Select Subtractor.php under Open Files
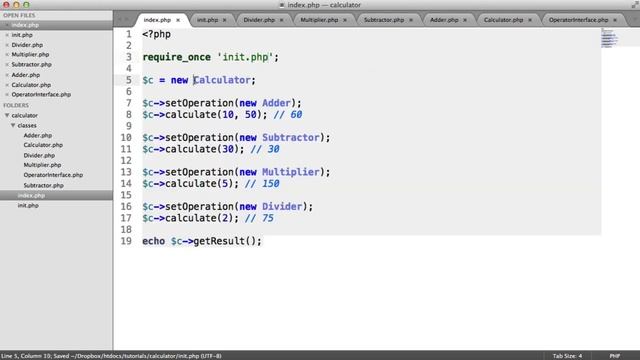 coord(31,64)
